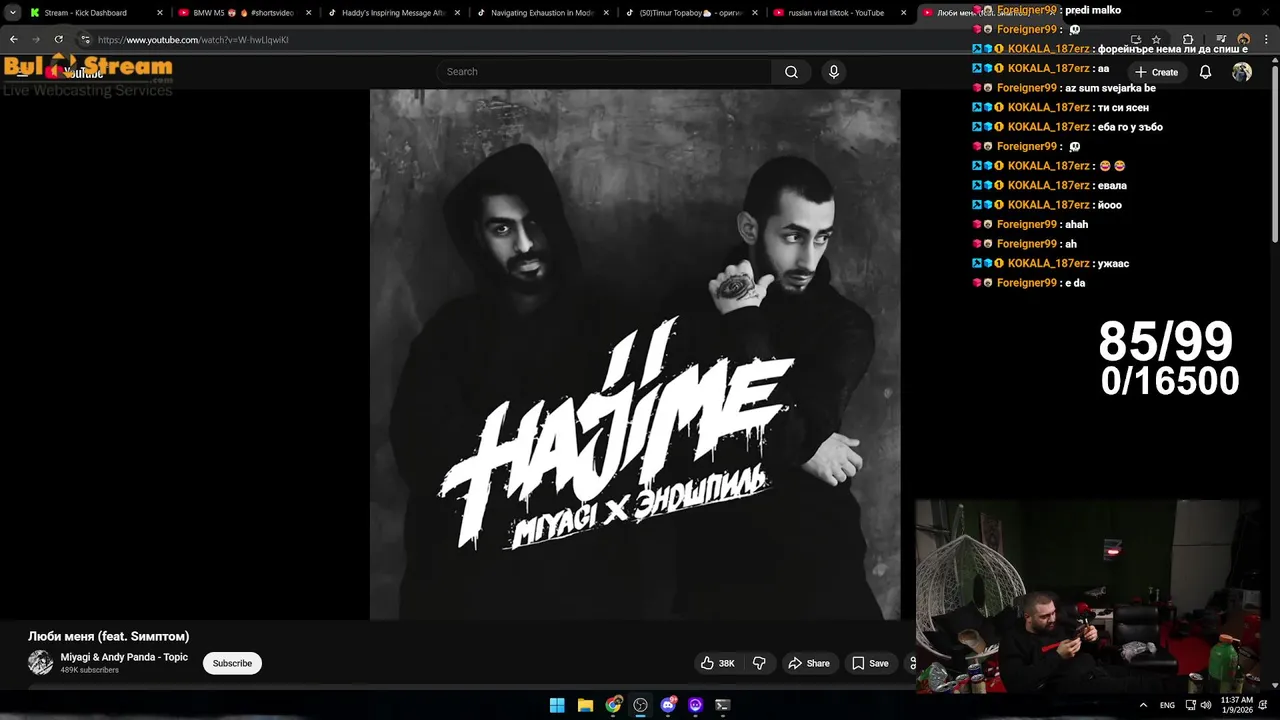The height and width of the screenshot is (720, 1280).
Task: Open the Chrome profile avatar in toolbar
Action: 1243,40
